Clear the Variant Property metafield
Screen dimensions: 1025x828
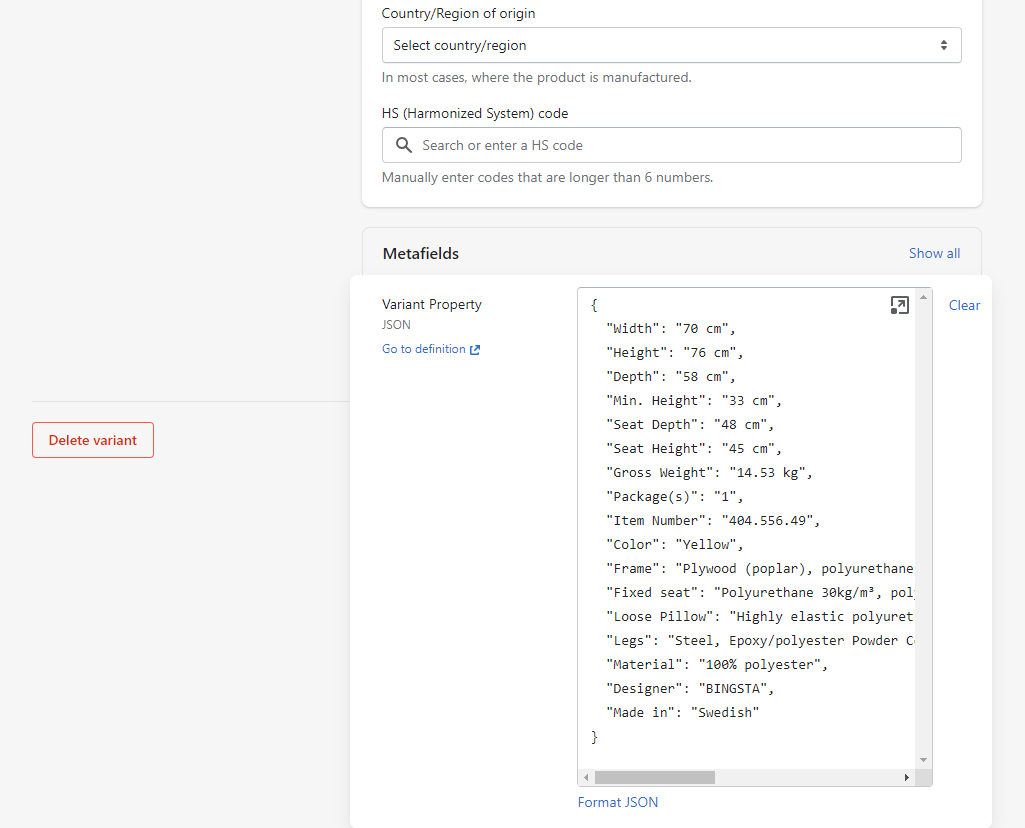[x=964, y=305]
